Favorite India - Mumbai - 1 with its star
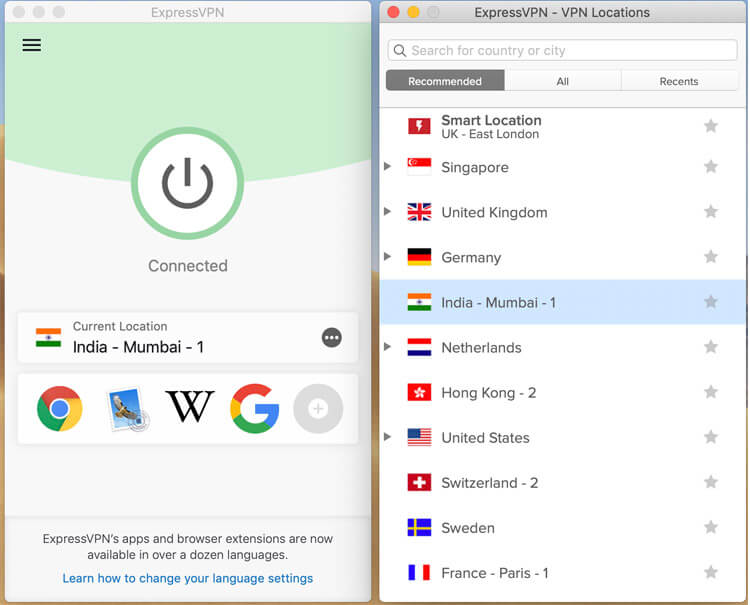This screenshot has width=750, height=605. 711,302
